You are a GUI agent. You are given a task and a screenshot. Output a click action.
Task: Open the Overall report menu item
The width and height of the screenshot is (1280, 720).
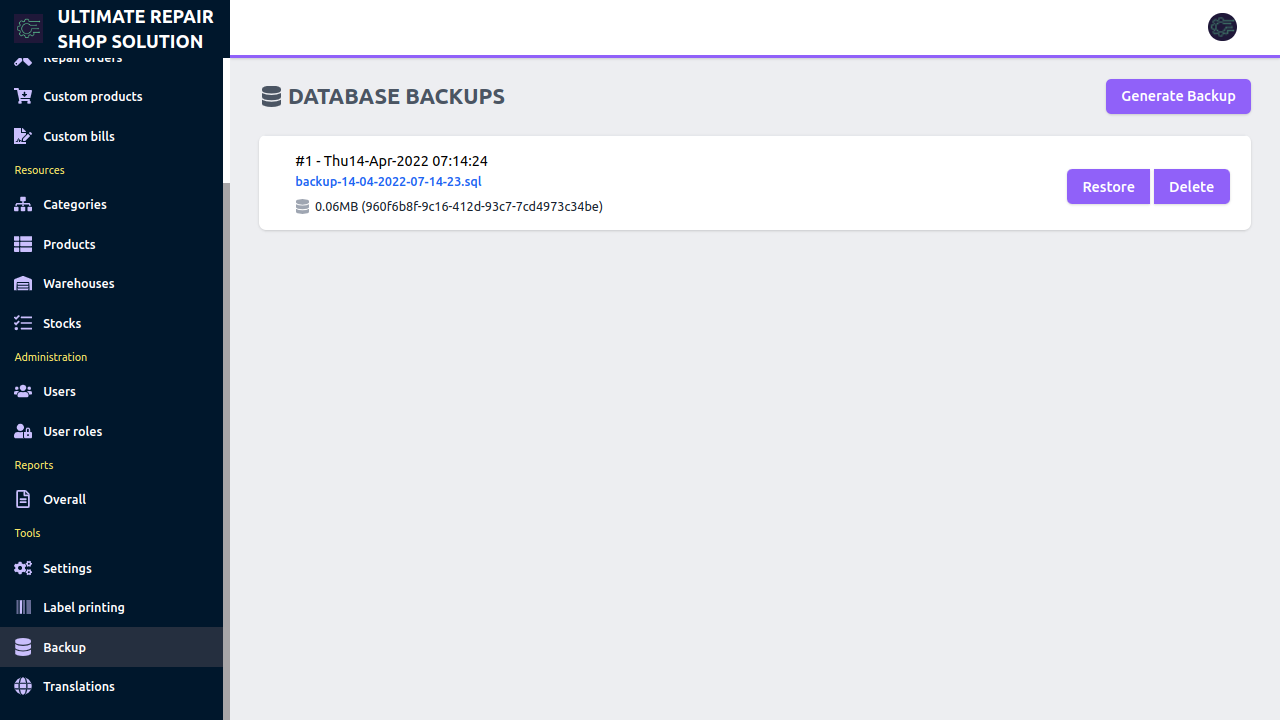click(x=64, y=500)
